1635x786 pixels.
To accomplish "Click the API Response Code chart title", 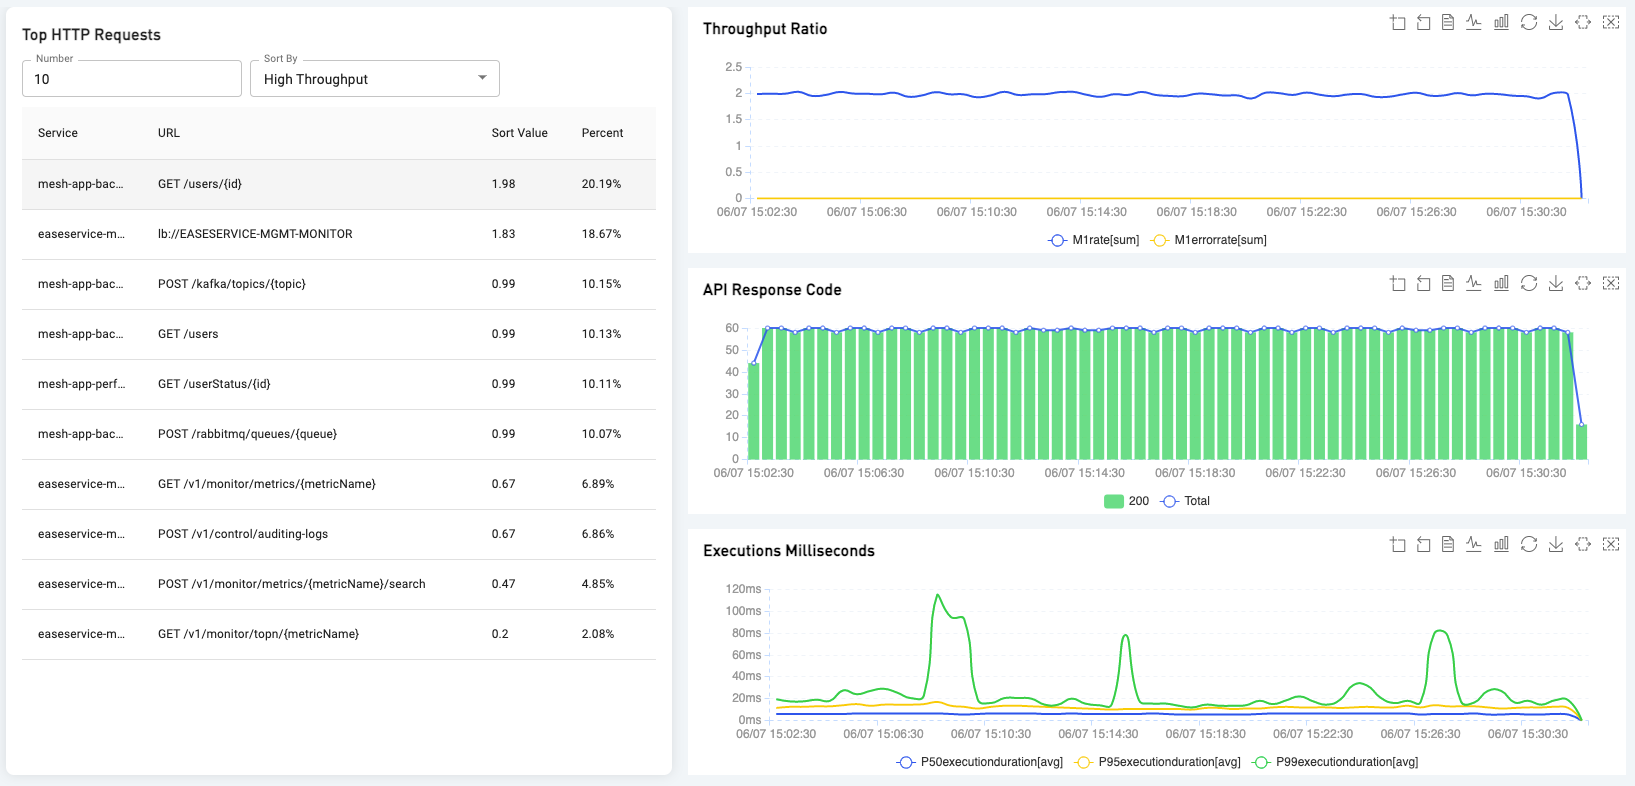I will pos(772,290).
